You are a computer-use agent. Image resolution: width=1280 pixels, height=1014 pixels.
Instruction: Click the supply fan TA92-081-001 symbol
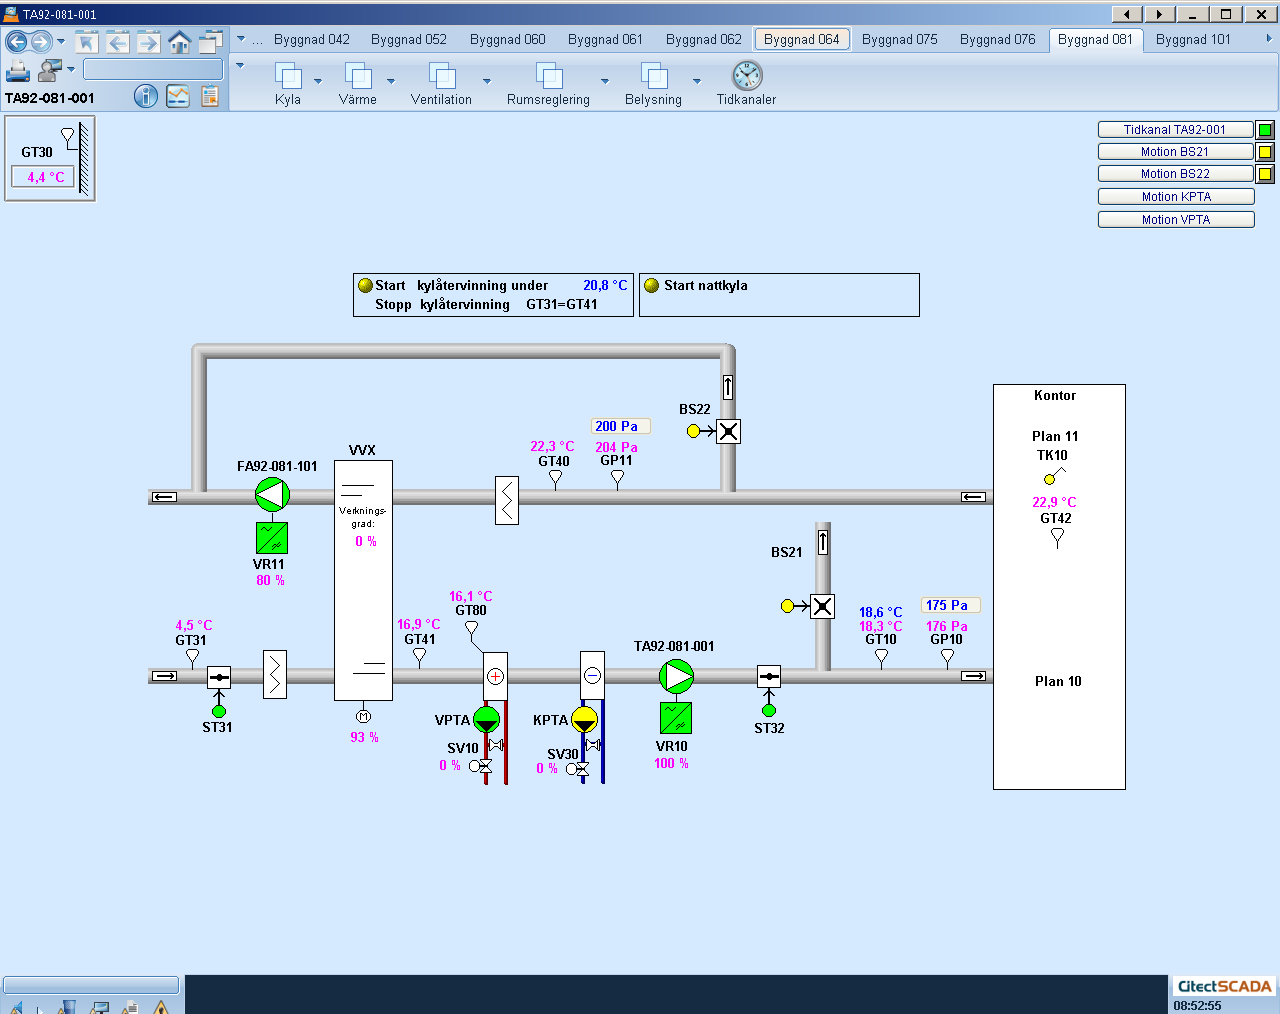point(676,677)
